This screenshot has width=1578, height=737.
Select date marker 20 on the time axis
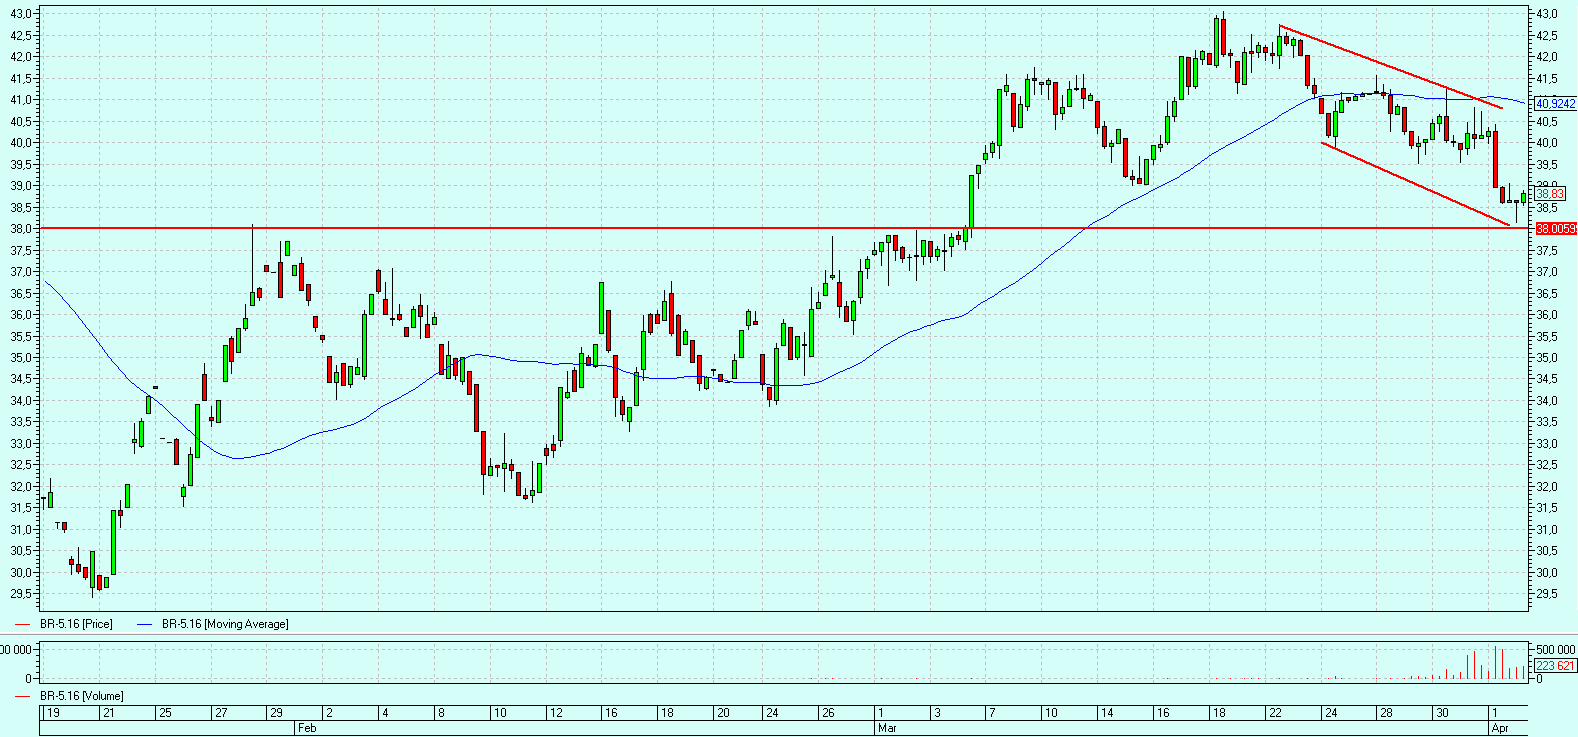tap(723, 713)
